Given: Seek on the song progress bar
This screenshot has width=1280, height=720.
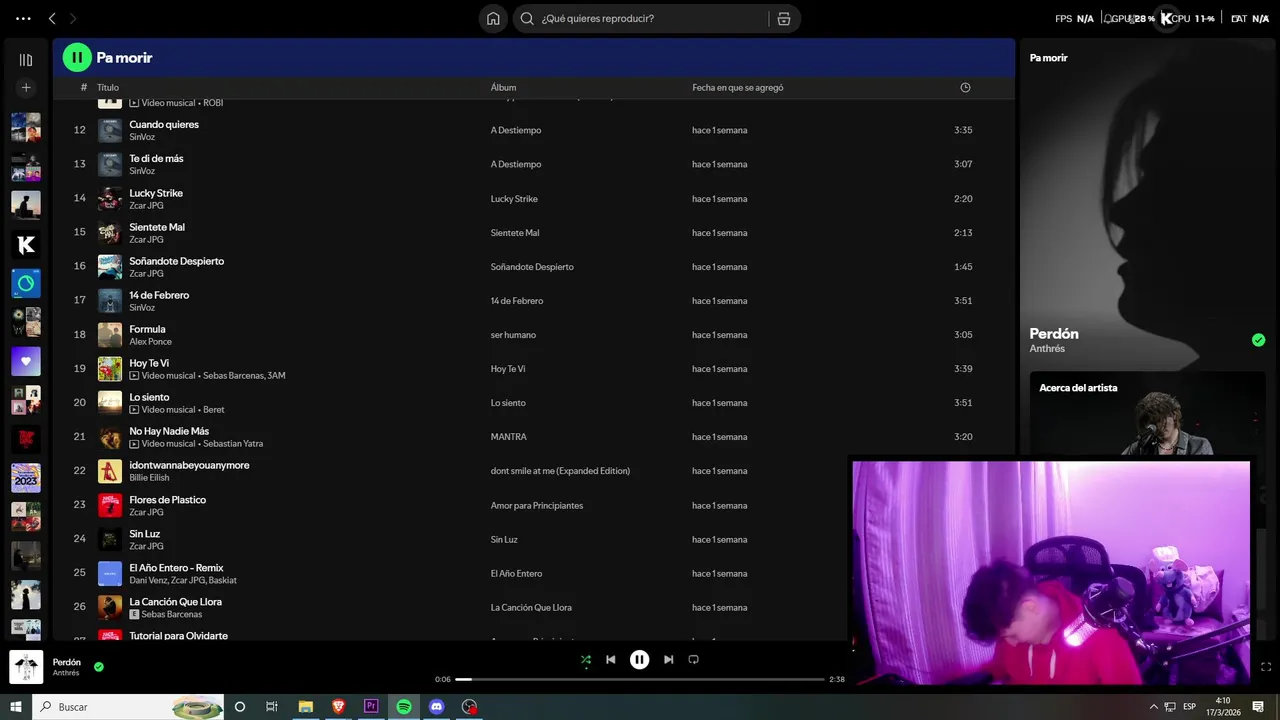Looking at the screenshot, I should pyautogui.click(x=640, y=679).
